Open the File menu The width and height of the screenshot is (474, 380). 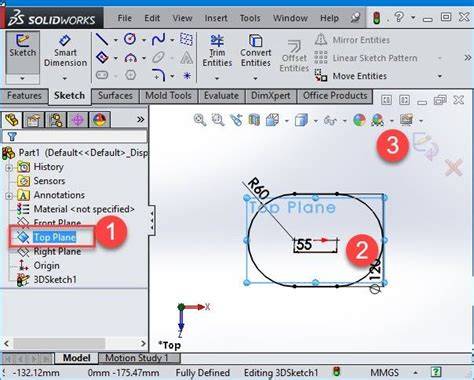click(x=124, y=18)
